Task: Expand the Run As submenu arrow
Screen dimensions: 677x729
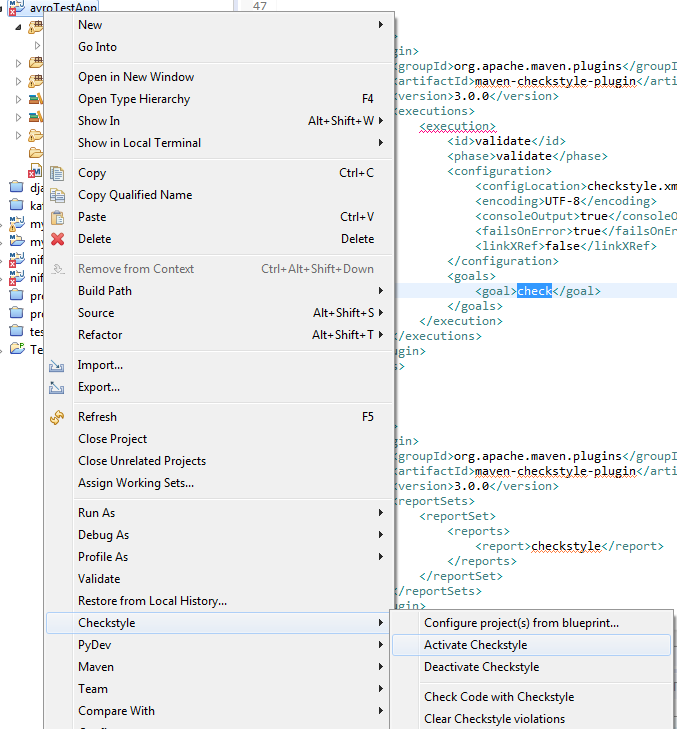Action: (381, 513)
